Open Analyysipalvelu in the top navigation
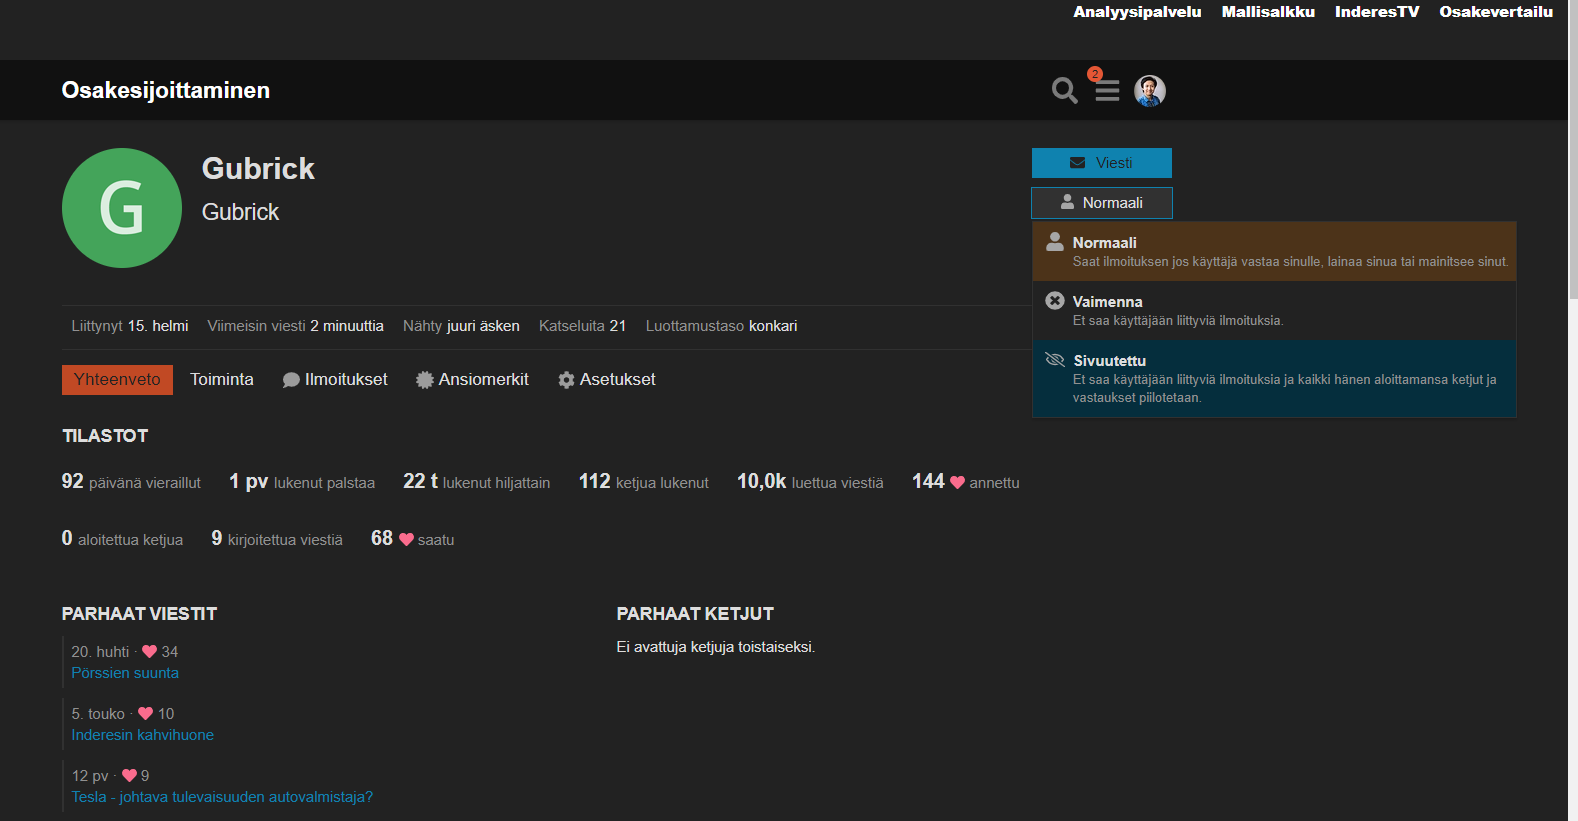Viewport: 1578px width, 821px height. click(1137, 12)
